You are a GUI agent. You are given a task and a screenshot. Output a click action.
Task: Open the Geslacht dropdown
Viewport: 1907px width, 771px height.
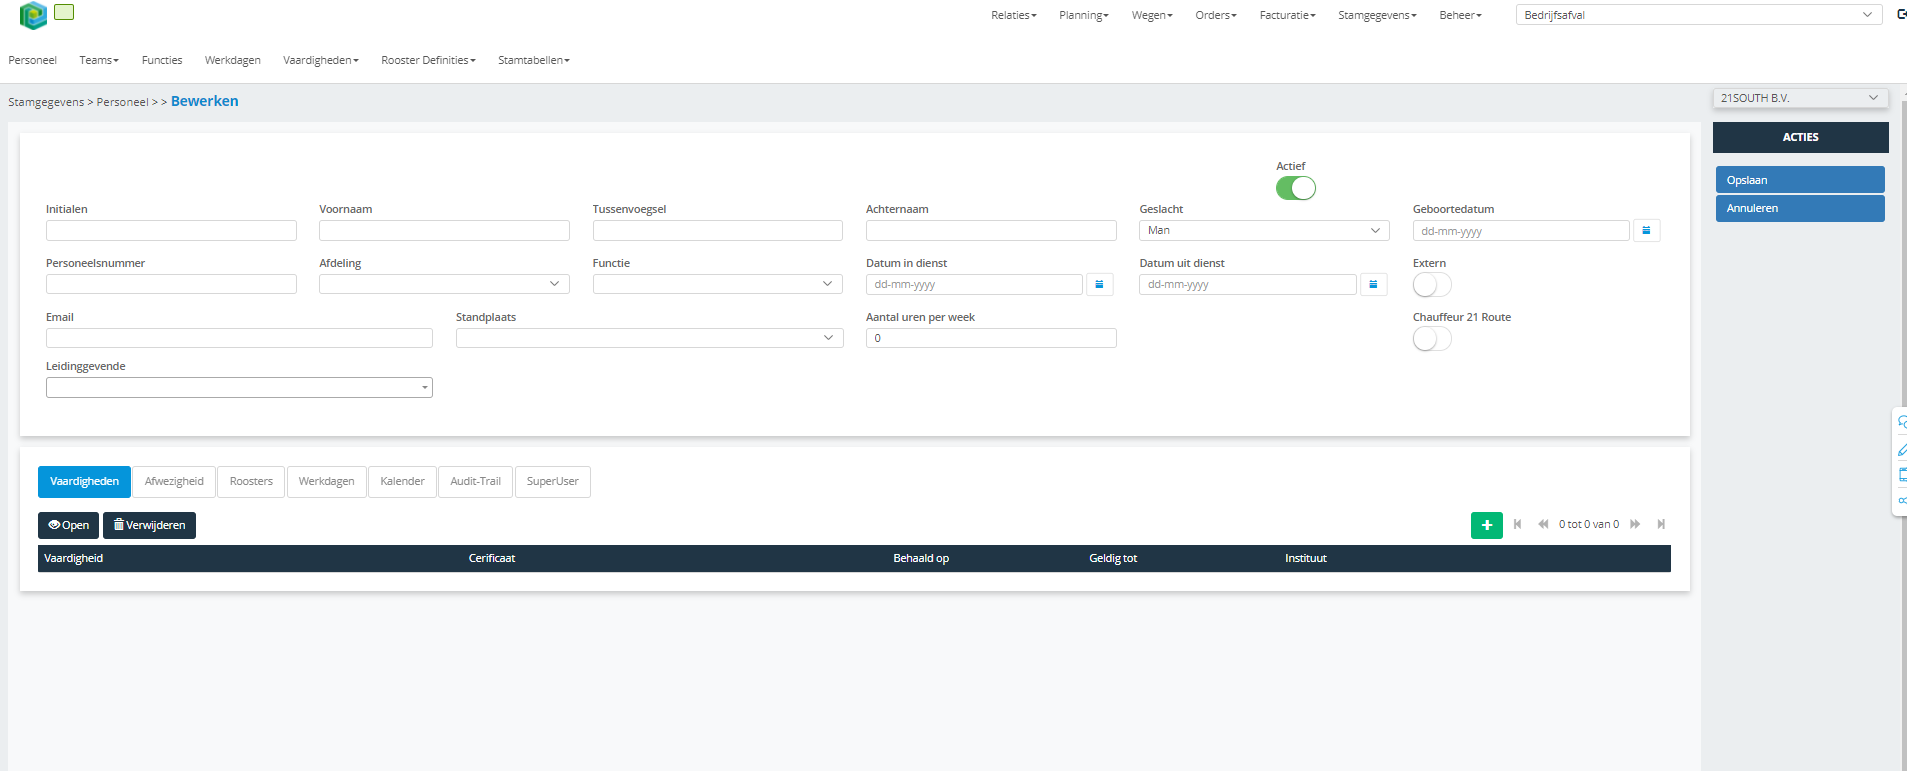[1264, 231]
